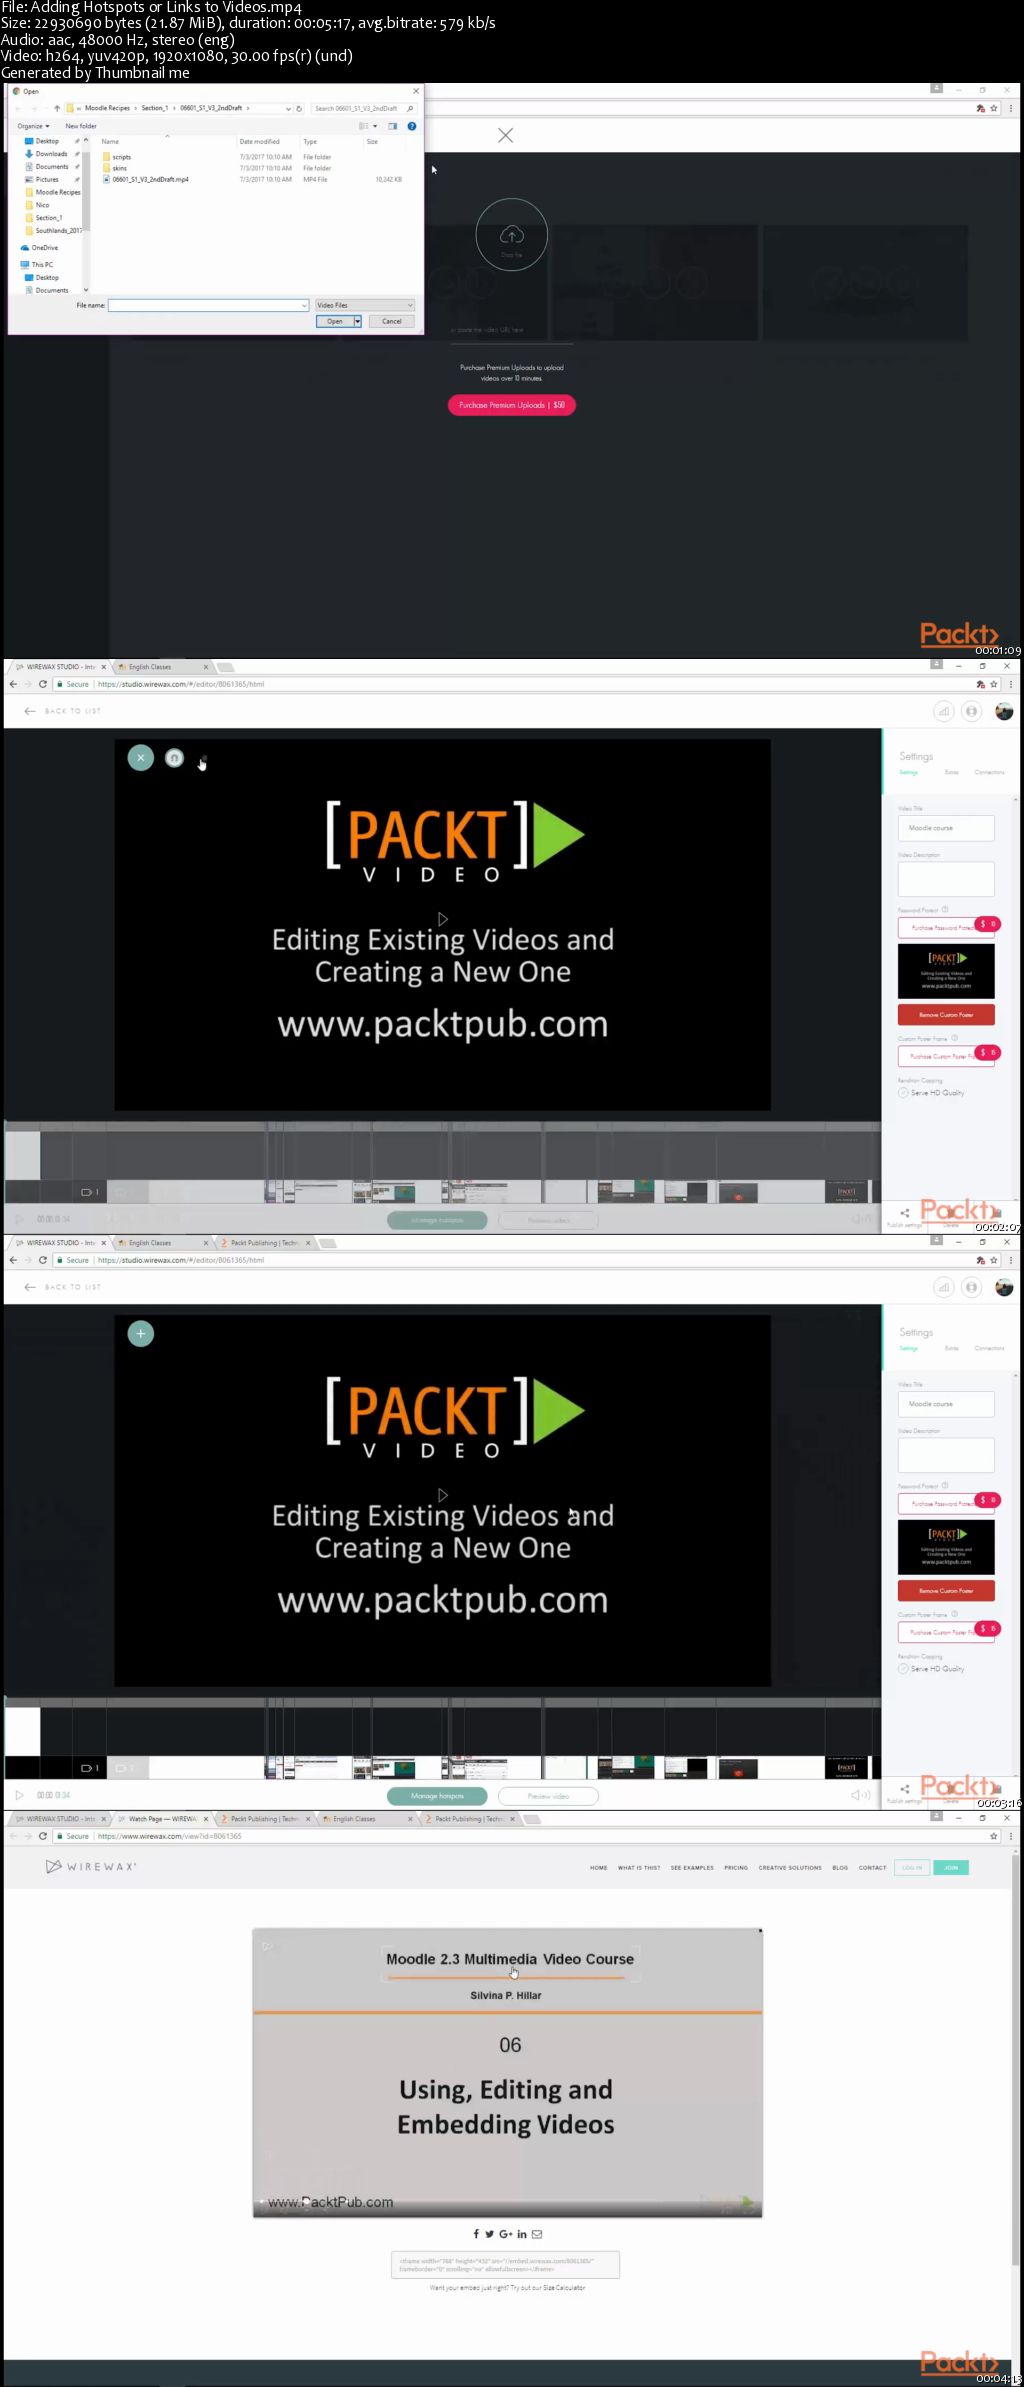Open the Size Calculator link under the embed code
This screenshot has height=2387, width=1024.
[562, 2287]
